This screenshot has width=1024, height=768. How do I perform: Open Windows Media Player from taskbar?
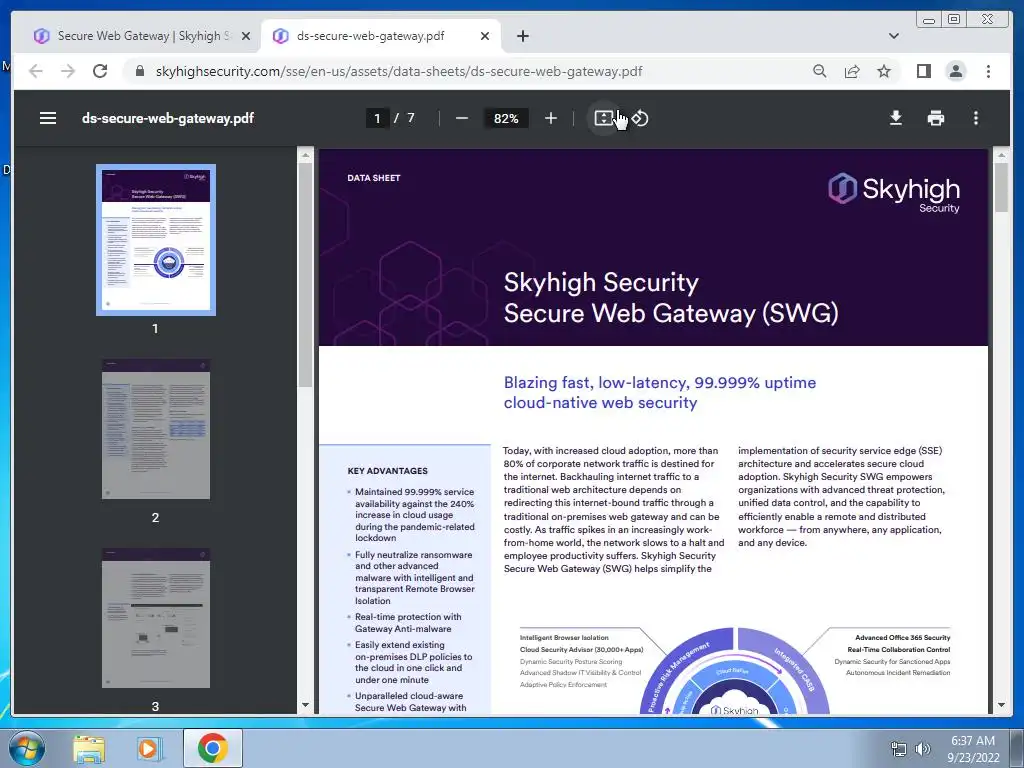pos(150,748)
